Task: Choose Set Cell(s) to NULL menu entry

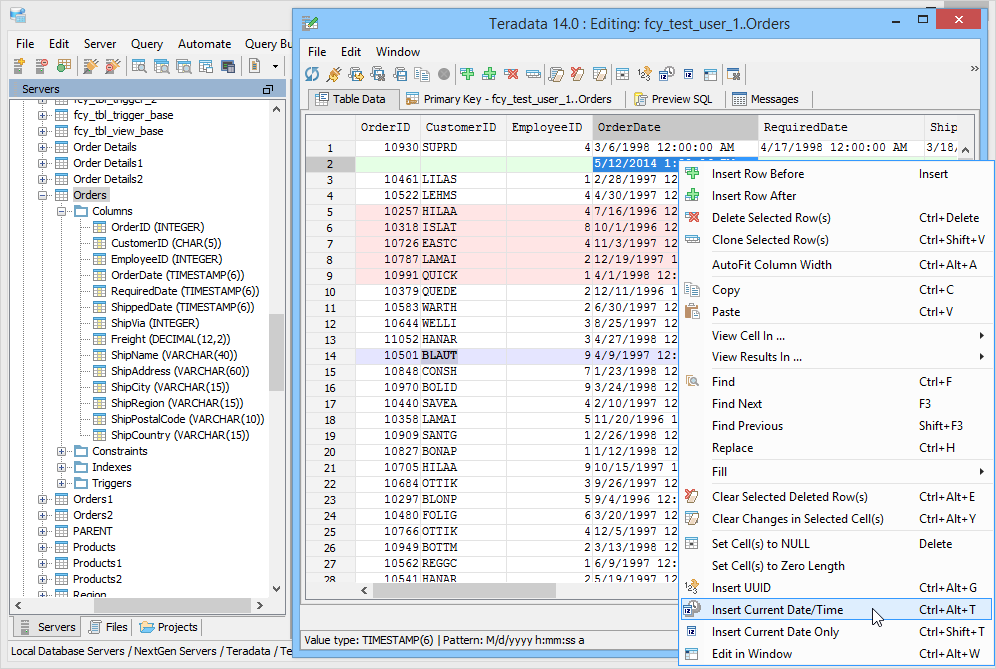Action: coord(836,544)
